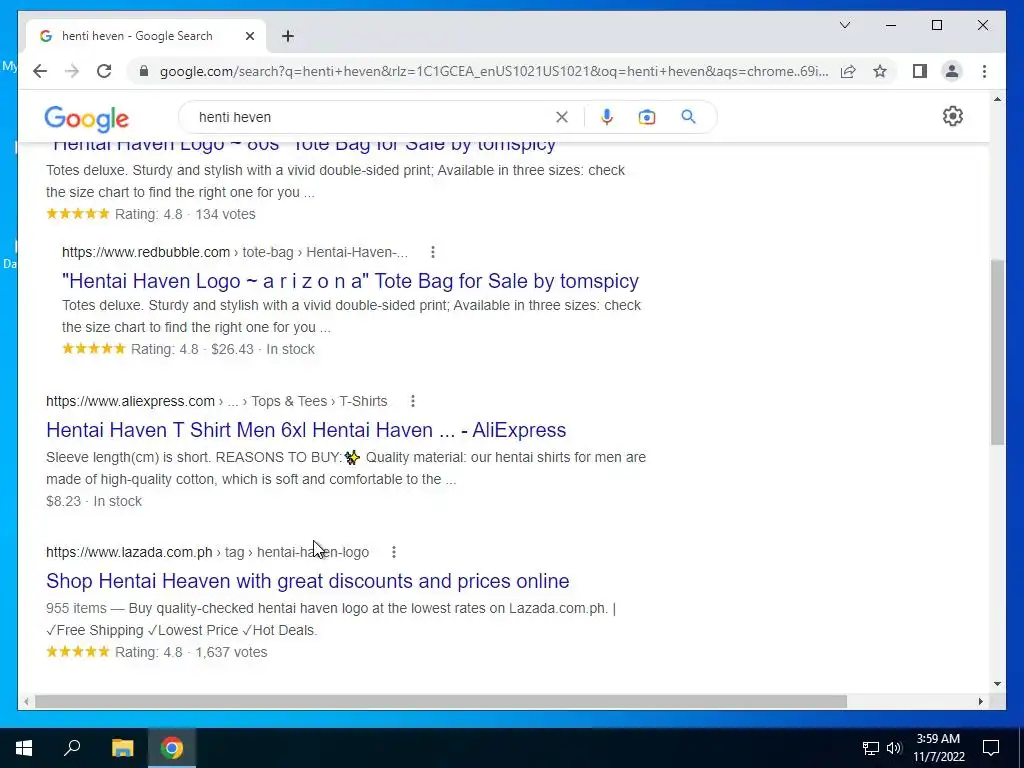This screenshot has height=768, width=1024.
Task: Click the scroll down arrow
Action: 997,684
